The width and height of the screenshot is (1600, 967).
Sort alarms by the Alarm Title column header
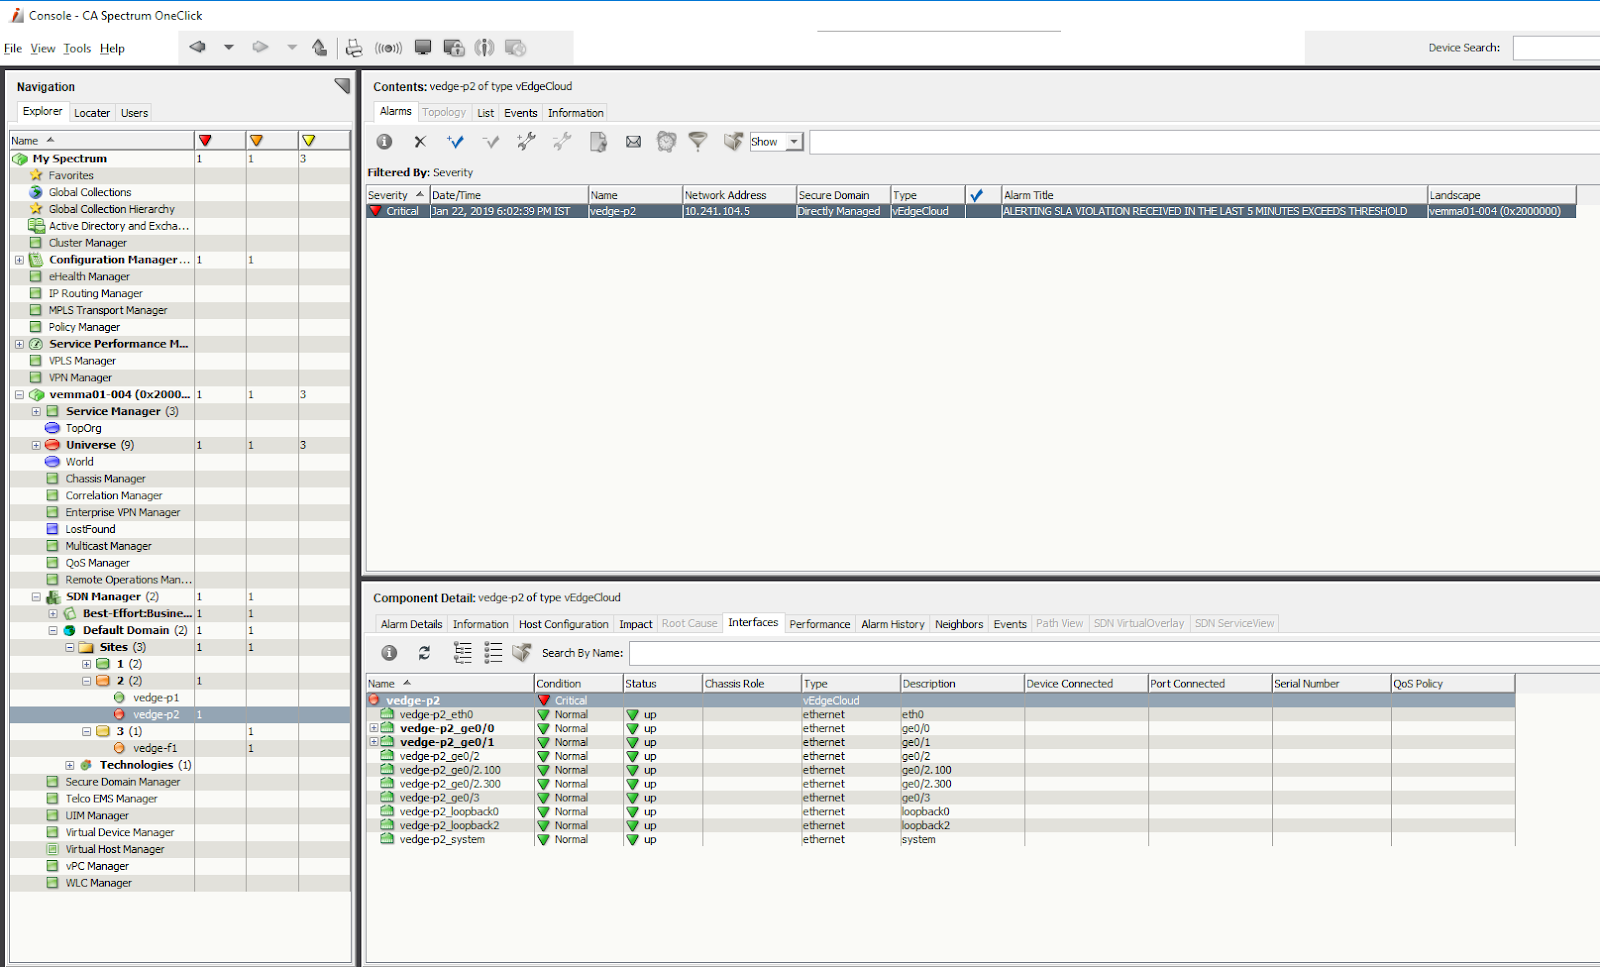(x=1214, y=195)
